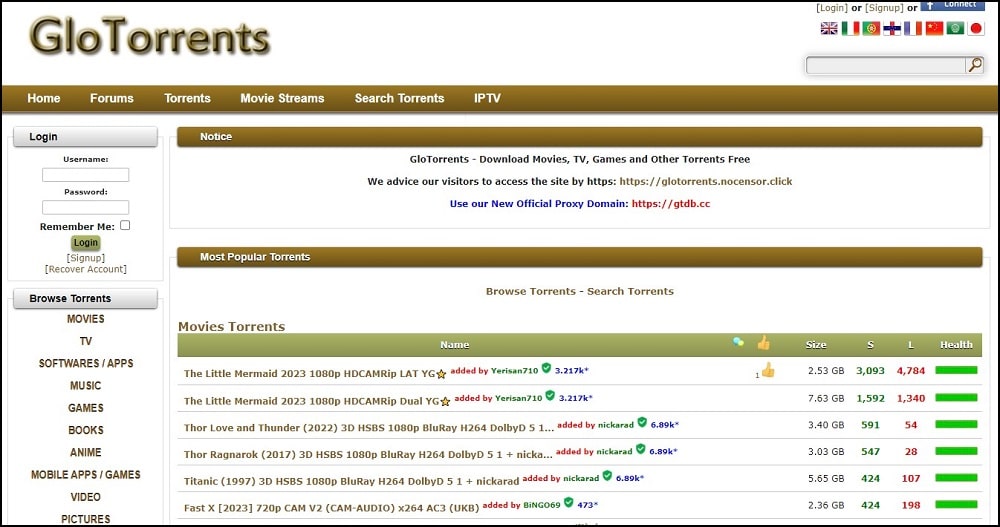This screenshot has width=1000, height=527.
Task: Focus the Username input field
Action: pos(85,175)
